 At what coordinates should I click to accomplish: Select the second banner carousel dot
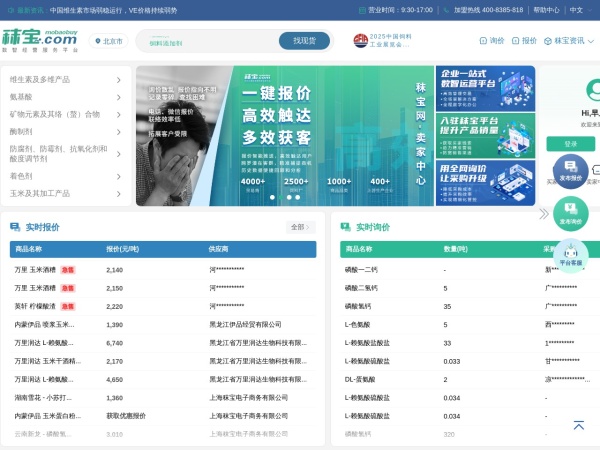[x=281, y=197]
